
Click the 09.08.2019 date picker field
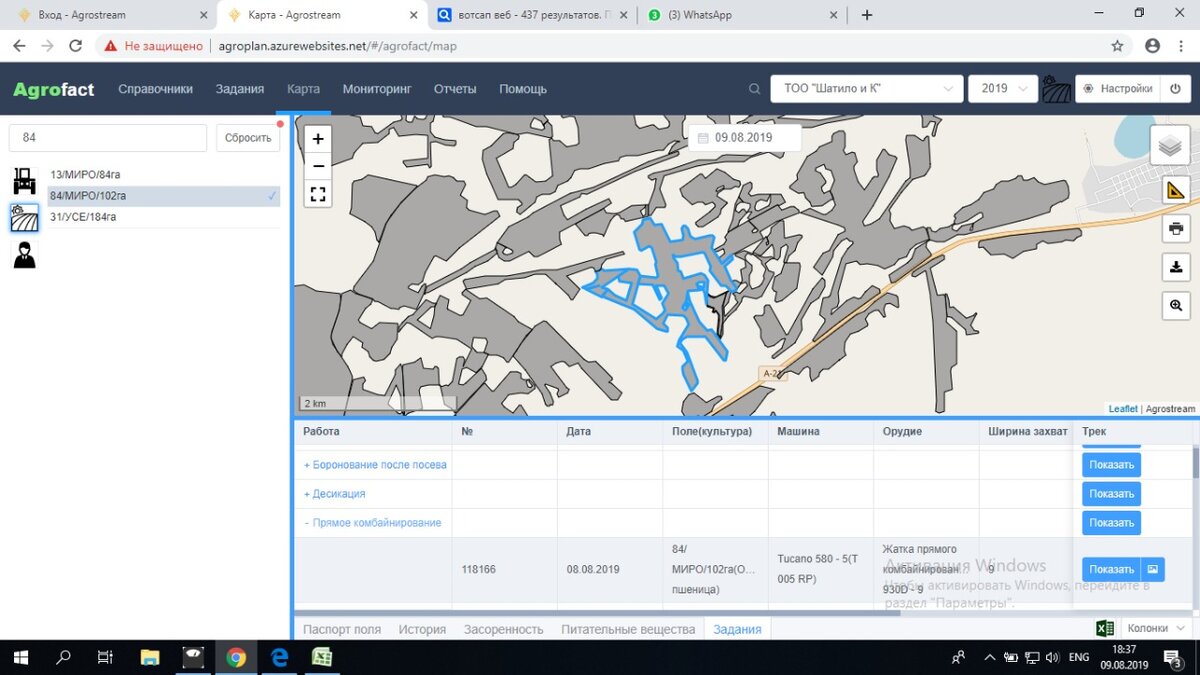[x=744, y=138]
